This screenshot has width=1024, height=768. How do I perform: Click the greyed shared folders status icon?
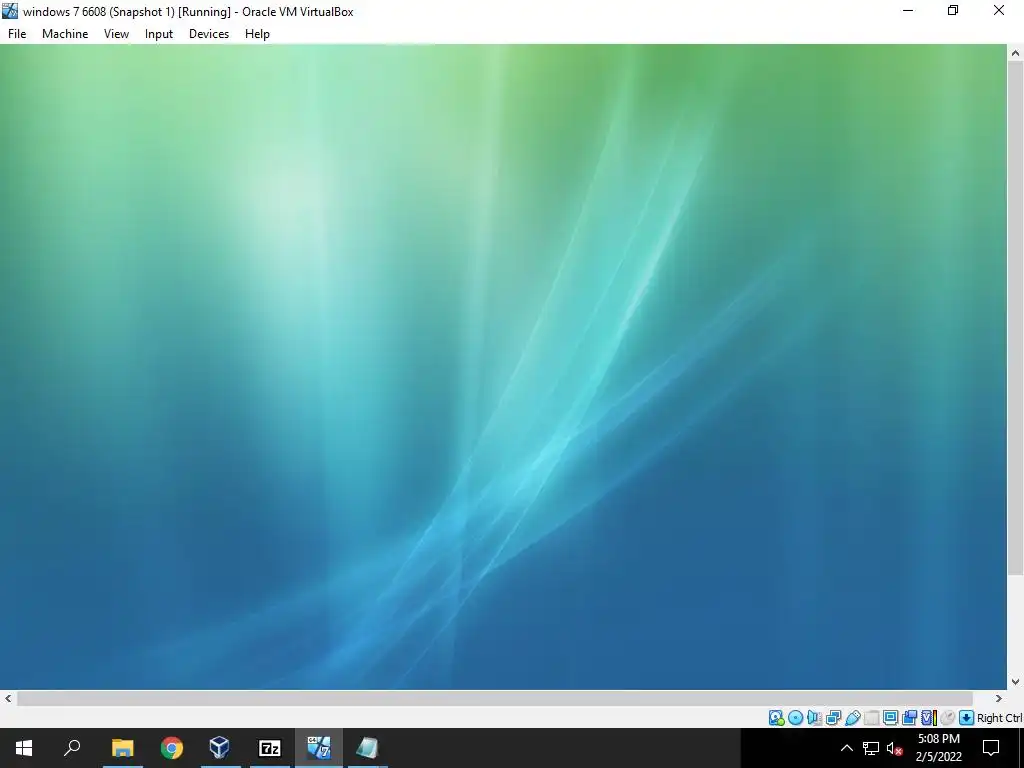[x=871, y=718]
